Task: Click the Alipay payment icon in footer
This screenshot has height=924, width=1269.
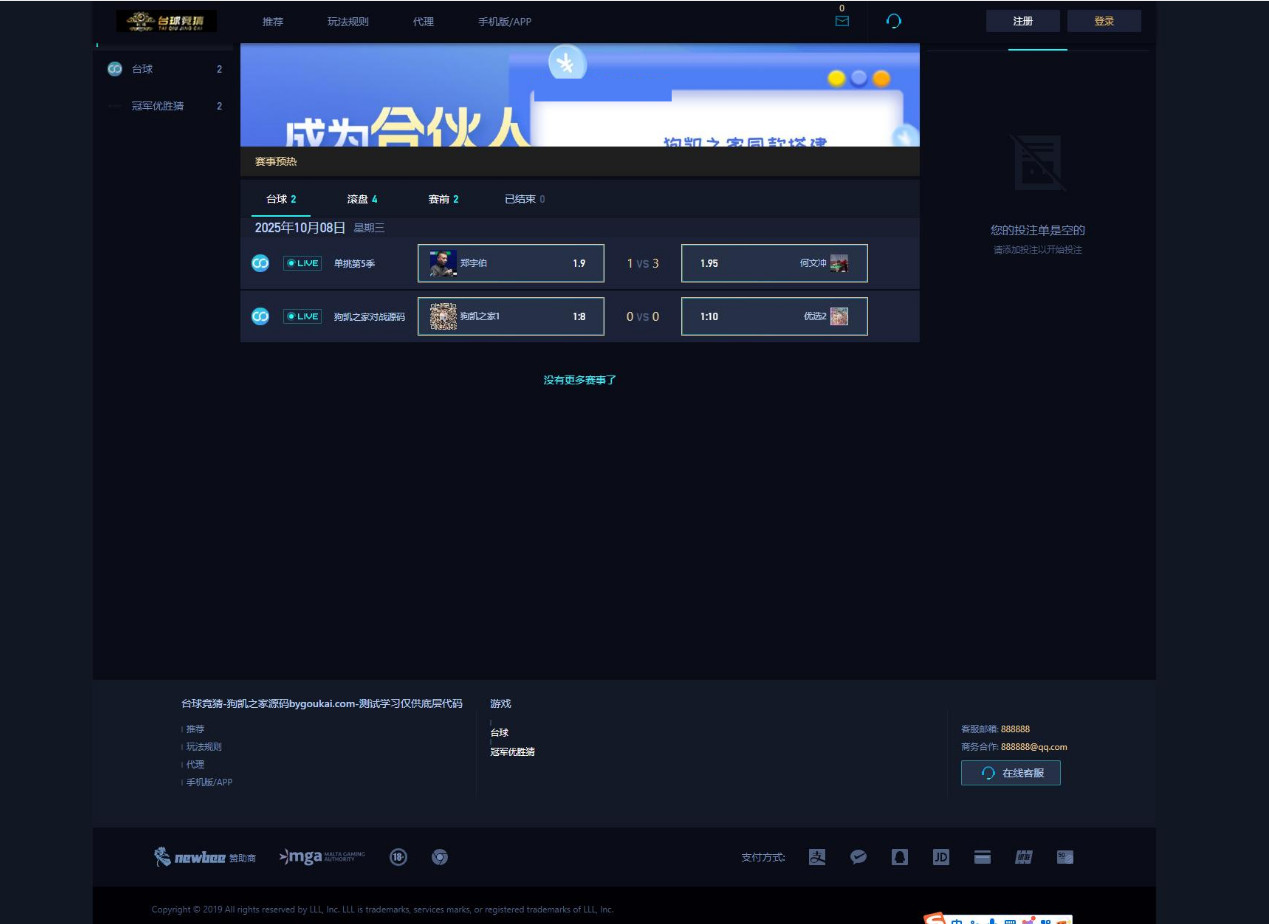Action: pyautogui.click(x=817, y=857)
